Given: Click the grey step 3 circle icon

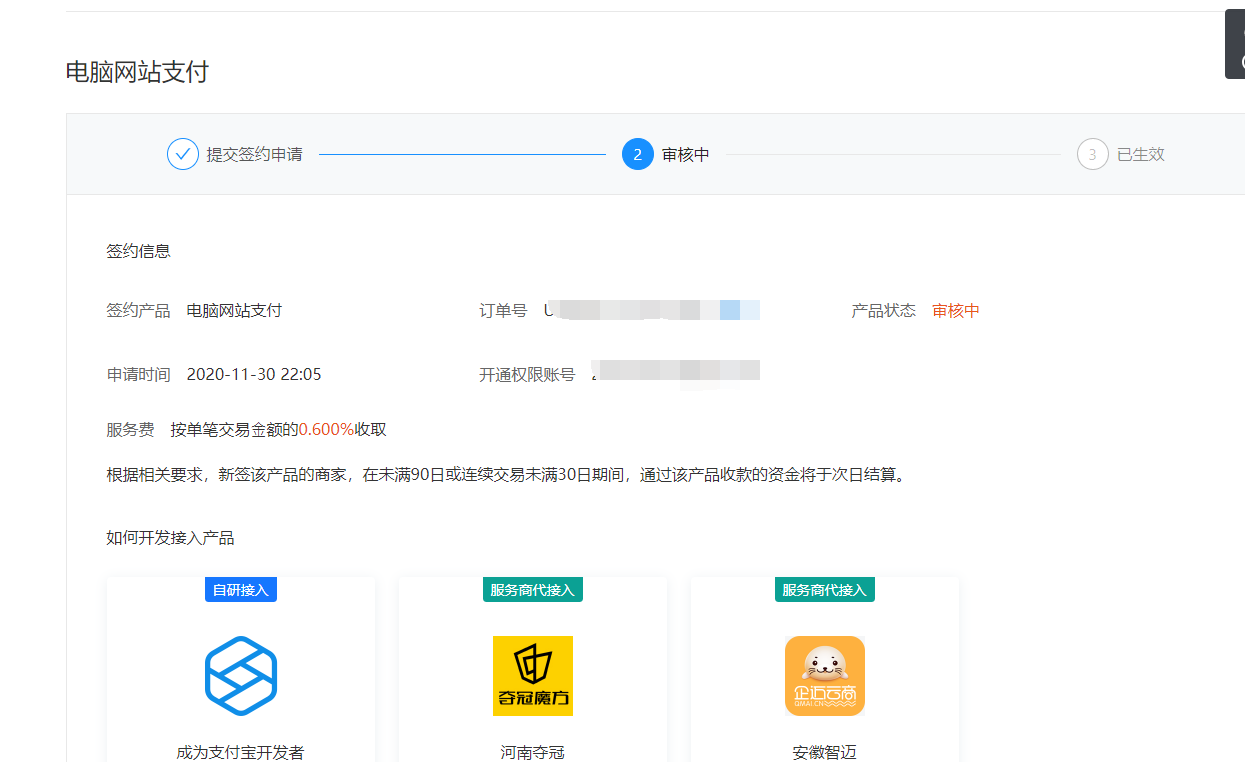Looking at the screenshot, I should click(x=1093, y=154).
